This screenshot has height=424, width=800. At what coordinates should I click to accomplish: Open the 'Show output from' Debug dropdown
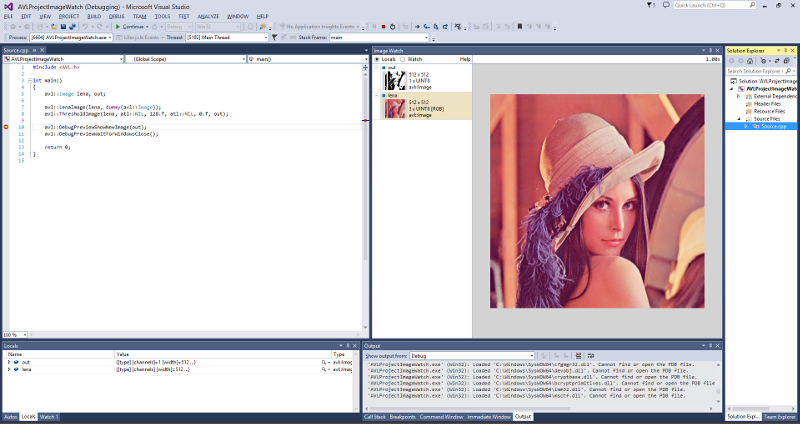pos(470,355)
